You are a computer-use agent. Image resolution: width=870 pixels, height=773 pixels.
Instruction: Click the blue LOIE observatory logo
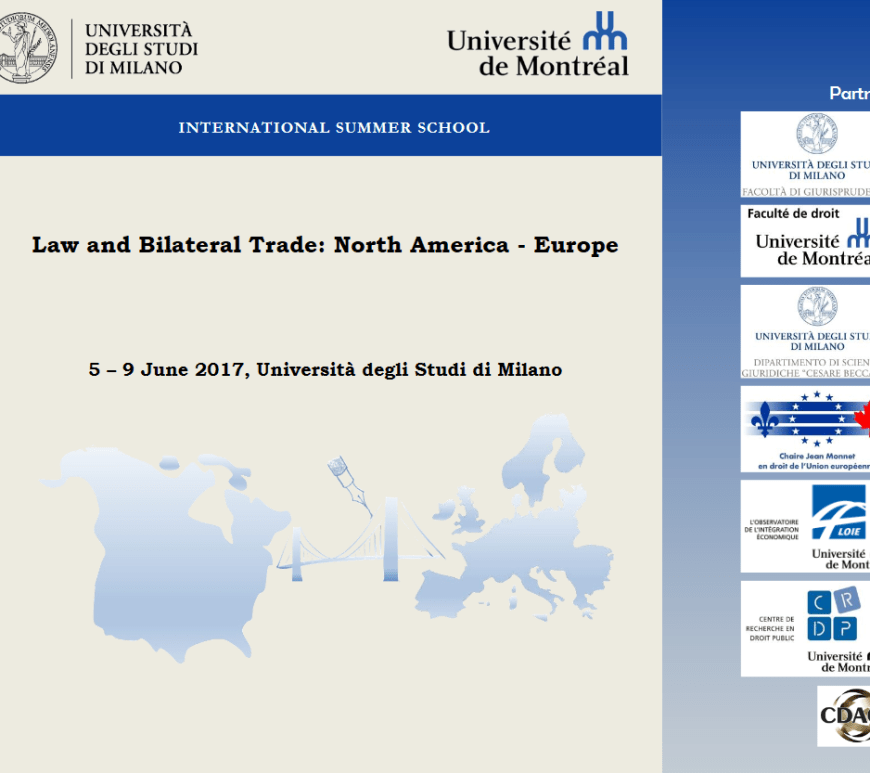838,512
